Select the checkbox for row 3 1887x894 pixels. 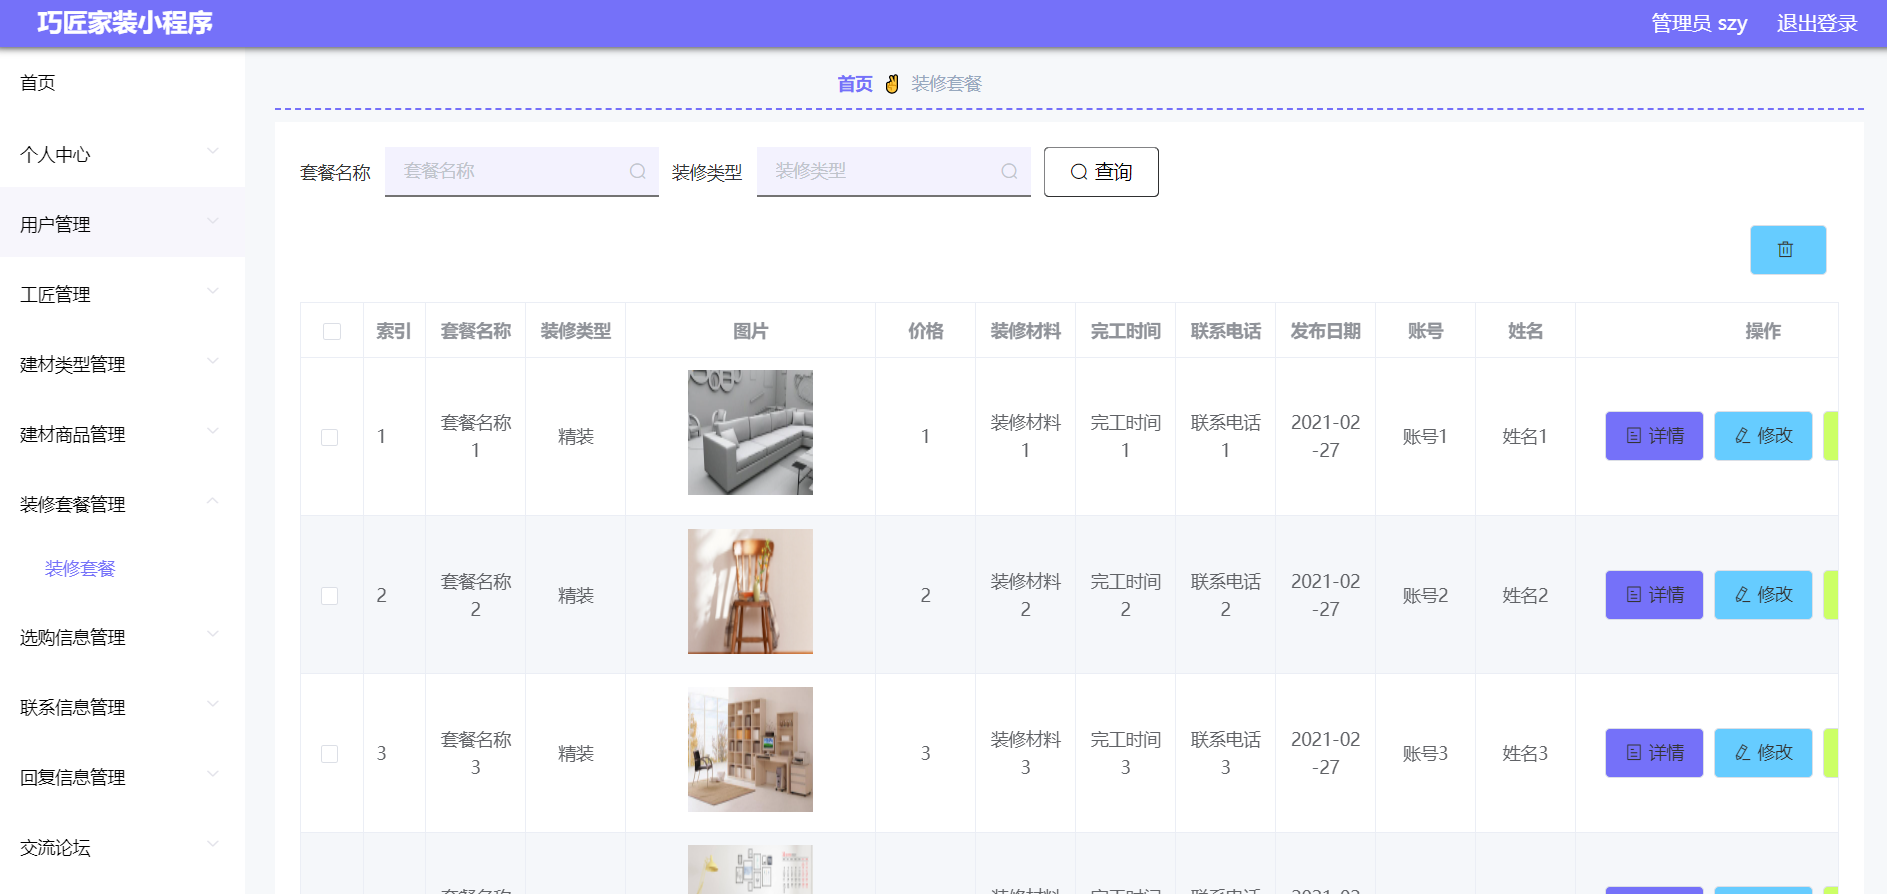pos(329,754)
